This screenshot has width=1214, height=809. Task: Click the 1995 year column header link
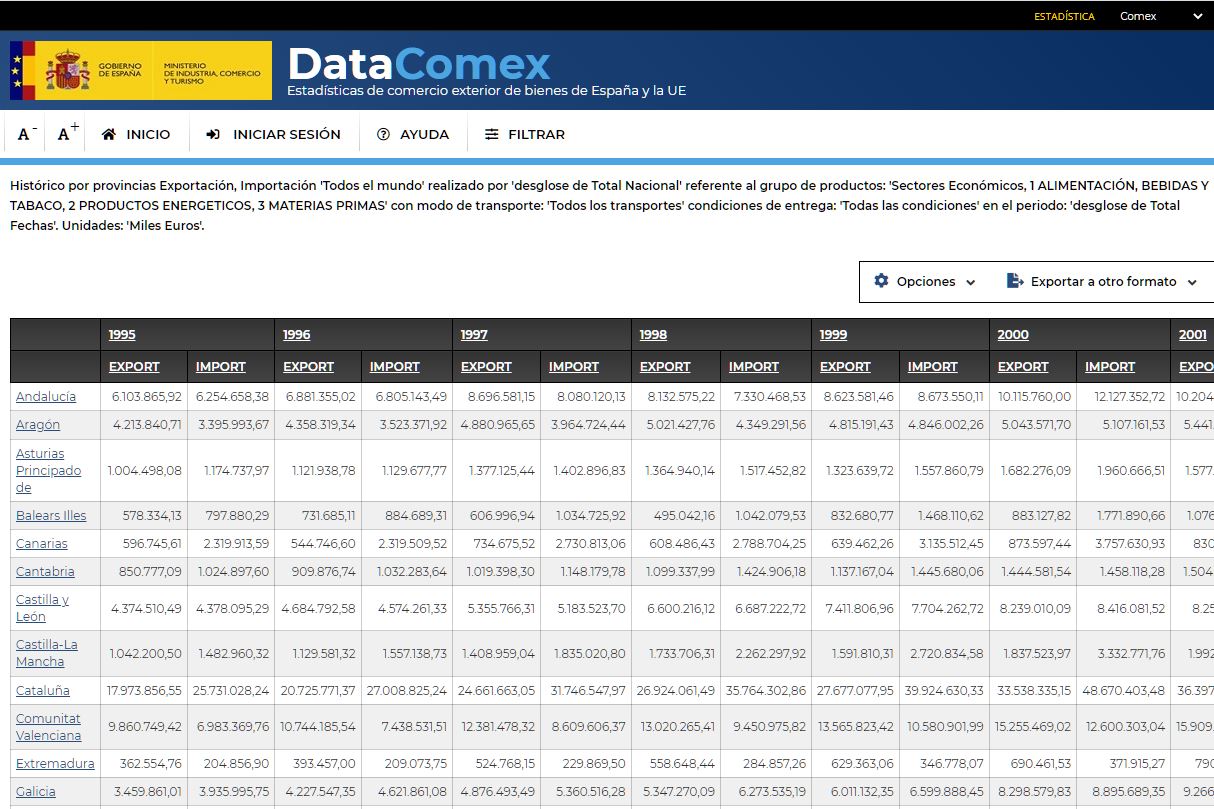tap(120, 334)
